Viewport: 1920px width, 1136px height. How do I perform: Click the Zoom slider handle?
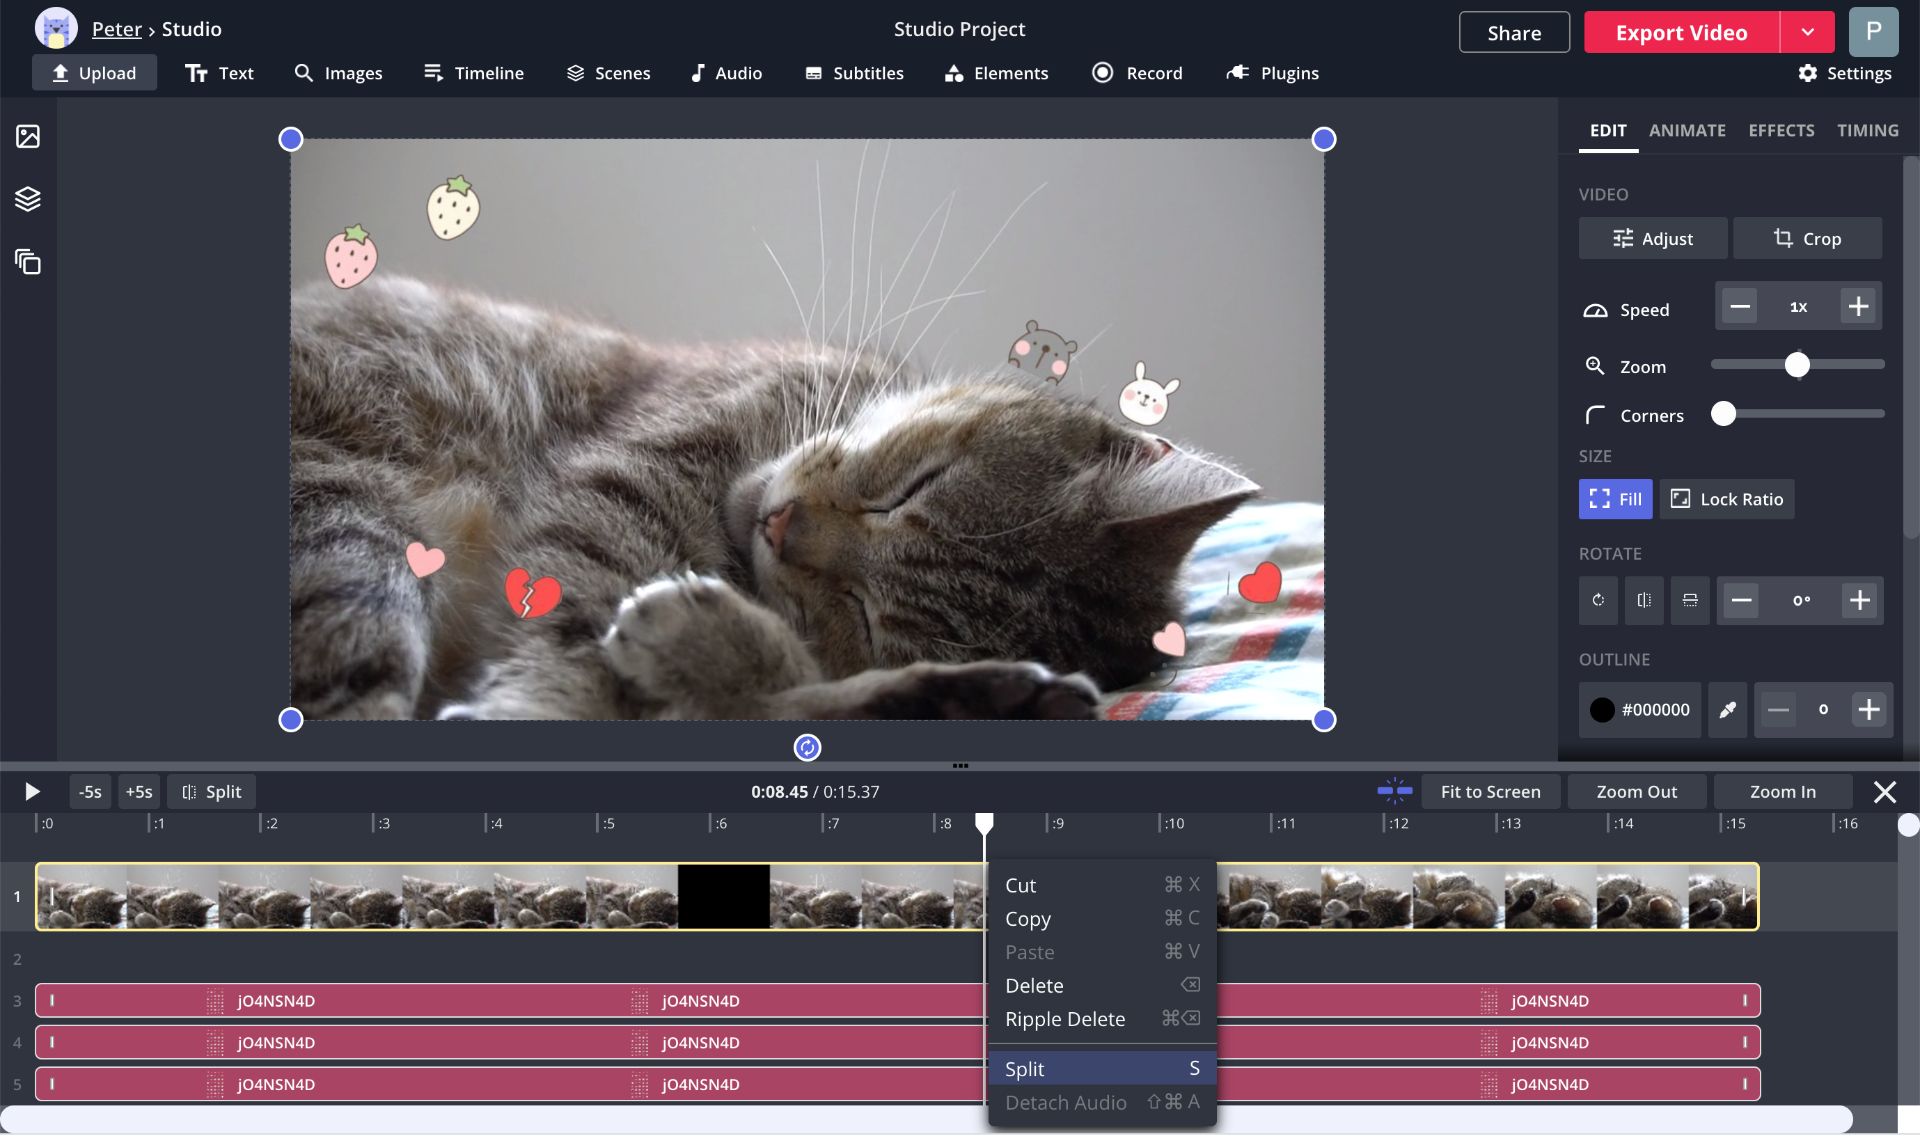point(1797,365)
